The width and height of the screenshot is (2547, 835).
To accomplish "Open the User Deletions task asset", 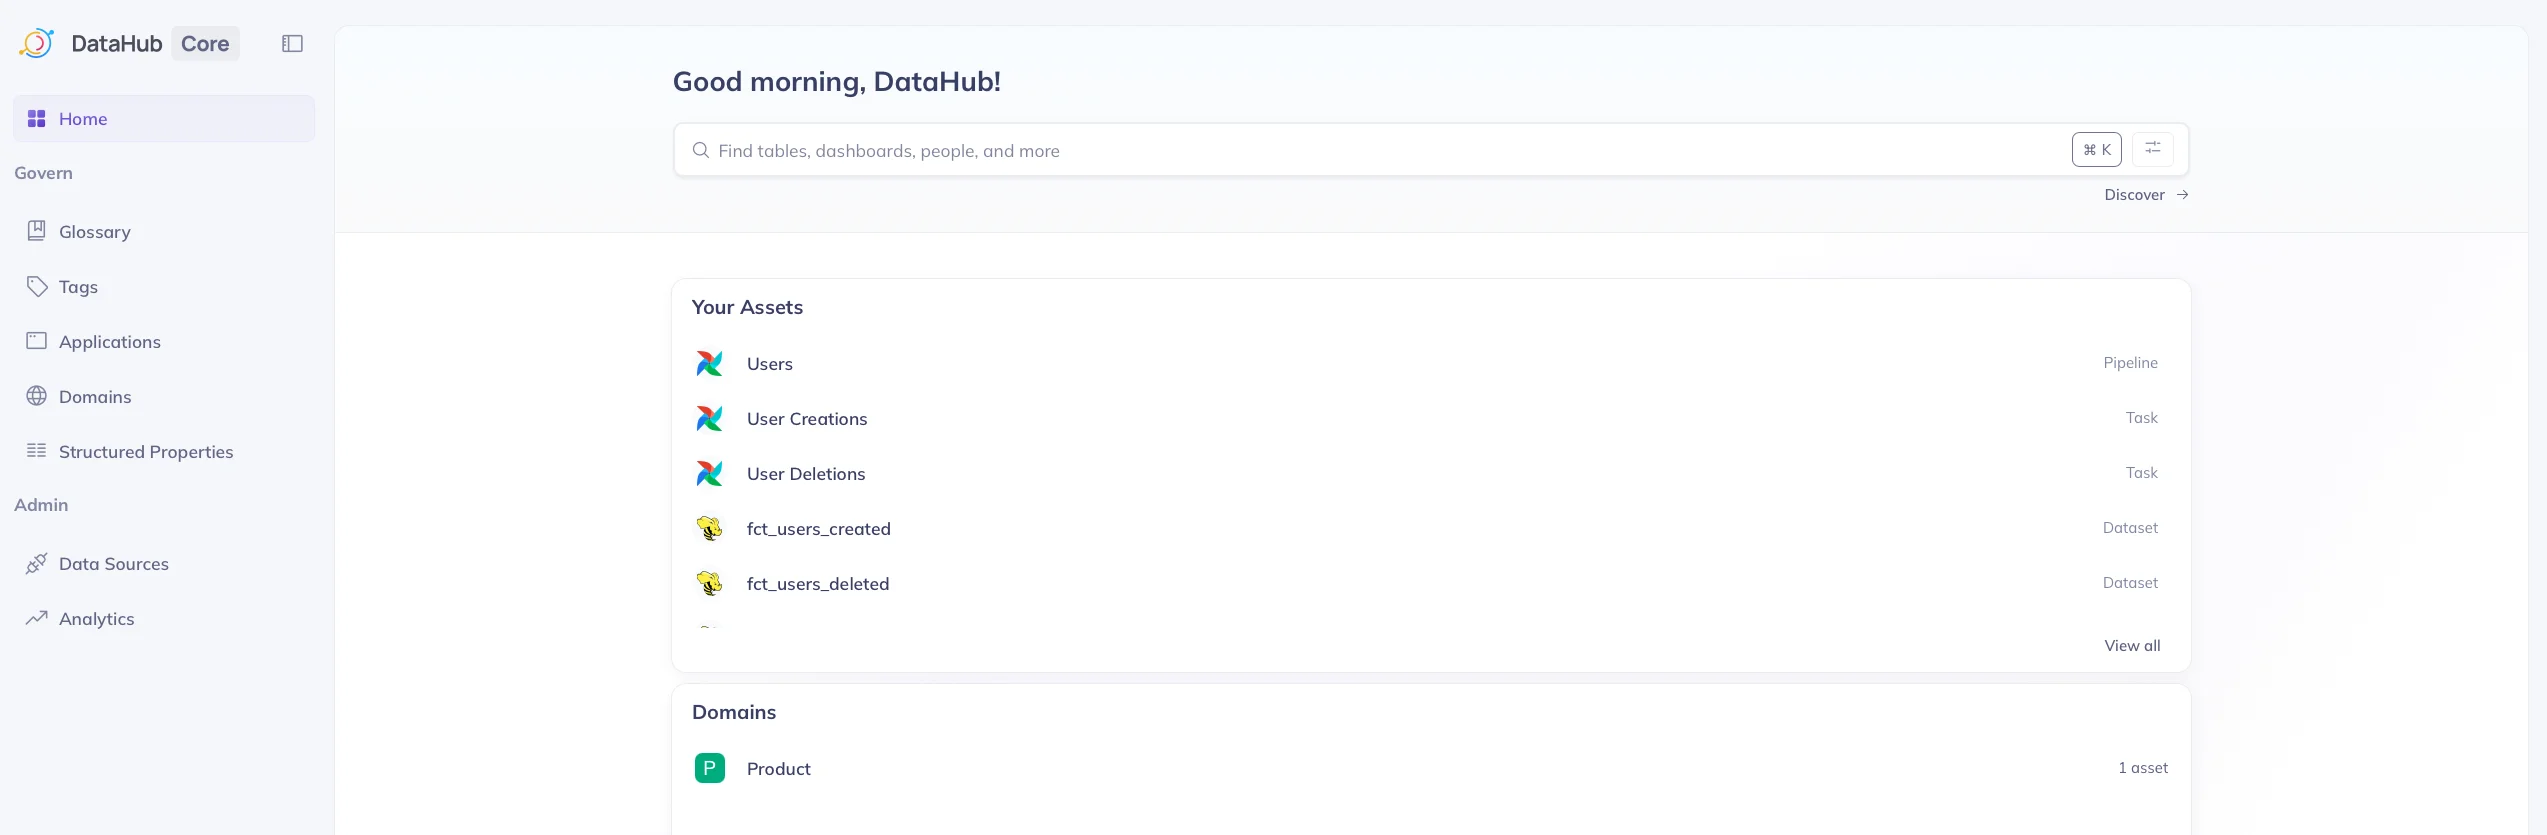I will pos(1431,473).
